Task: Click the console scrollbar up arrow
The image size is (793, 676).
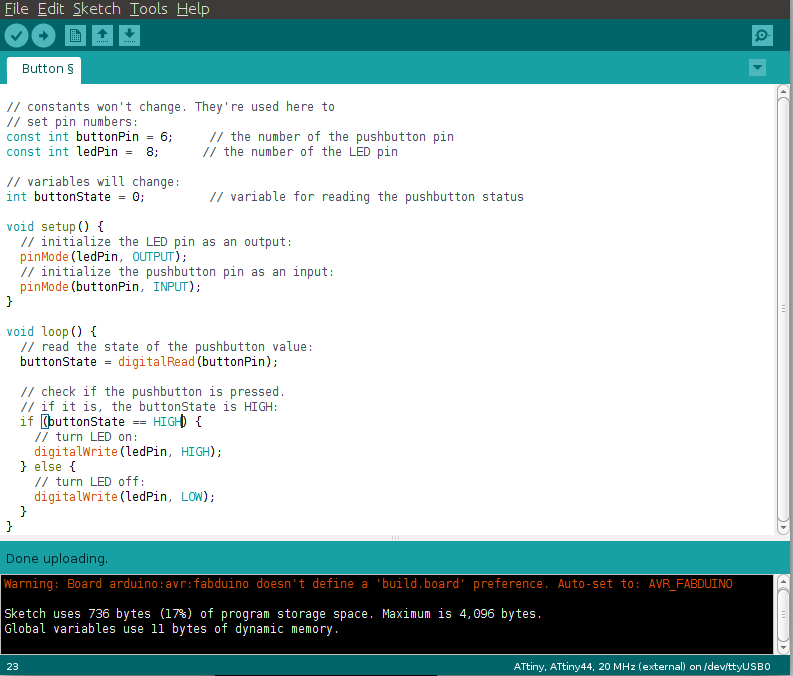Action: tap(783, 581)
